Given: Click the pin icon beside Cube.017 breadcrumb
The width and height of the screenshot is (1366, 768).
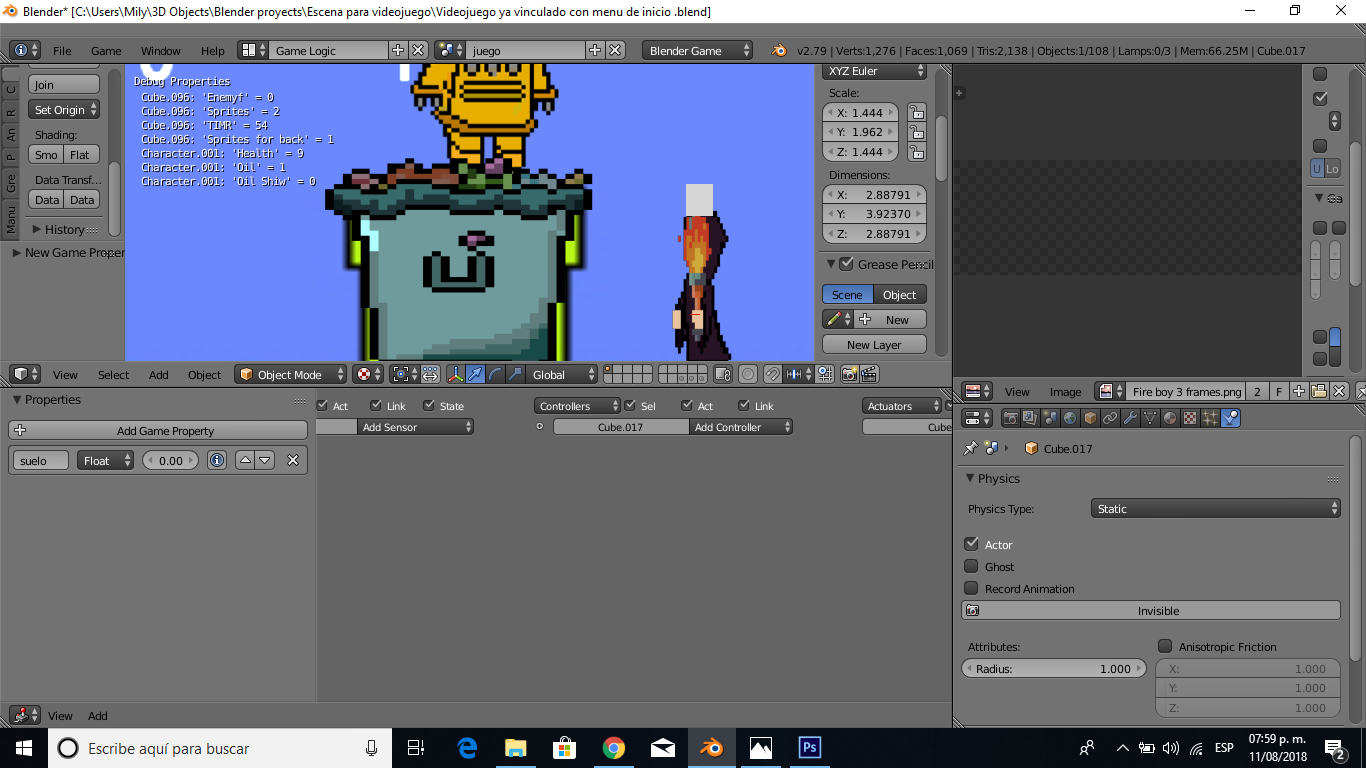Looking at the screenshot, I should click(970, 448).
